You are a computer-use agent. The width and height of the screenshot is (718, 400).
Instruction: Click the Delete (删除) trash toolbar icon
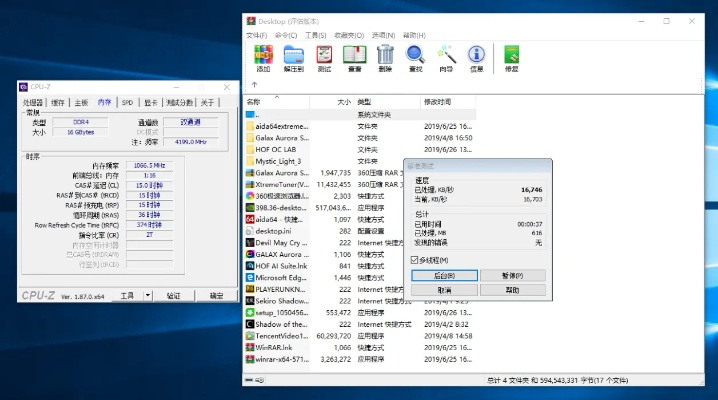pos(385,58)
